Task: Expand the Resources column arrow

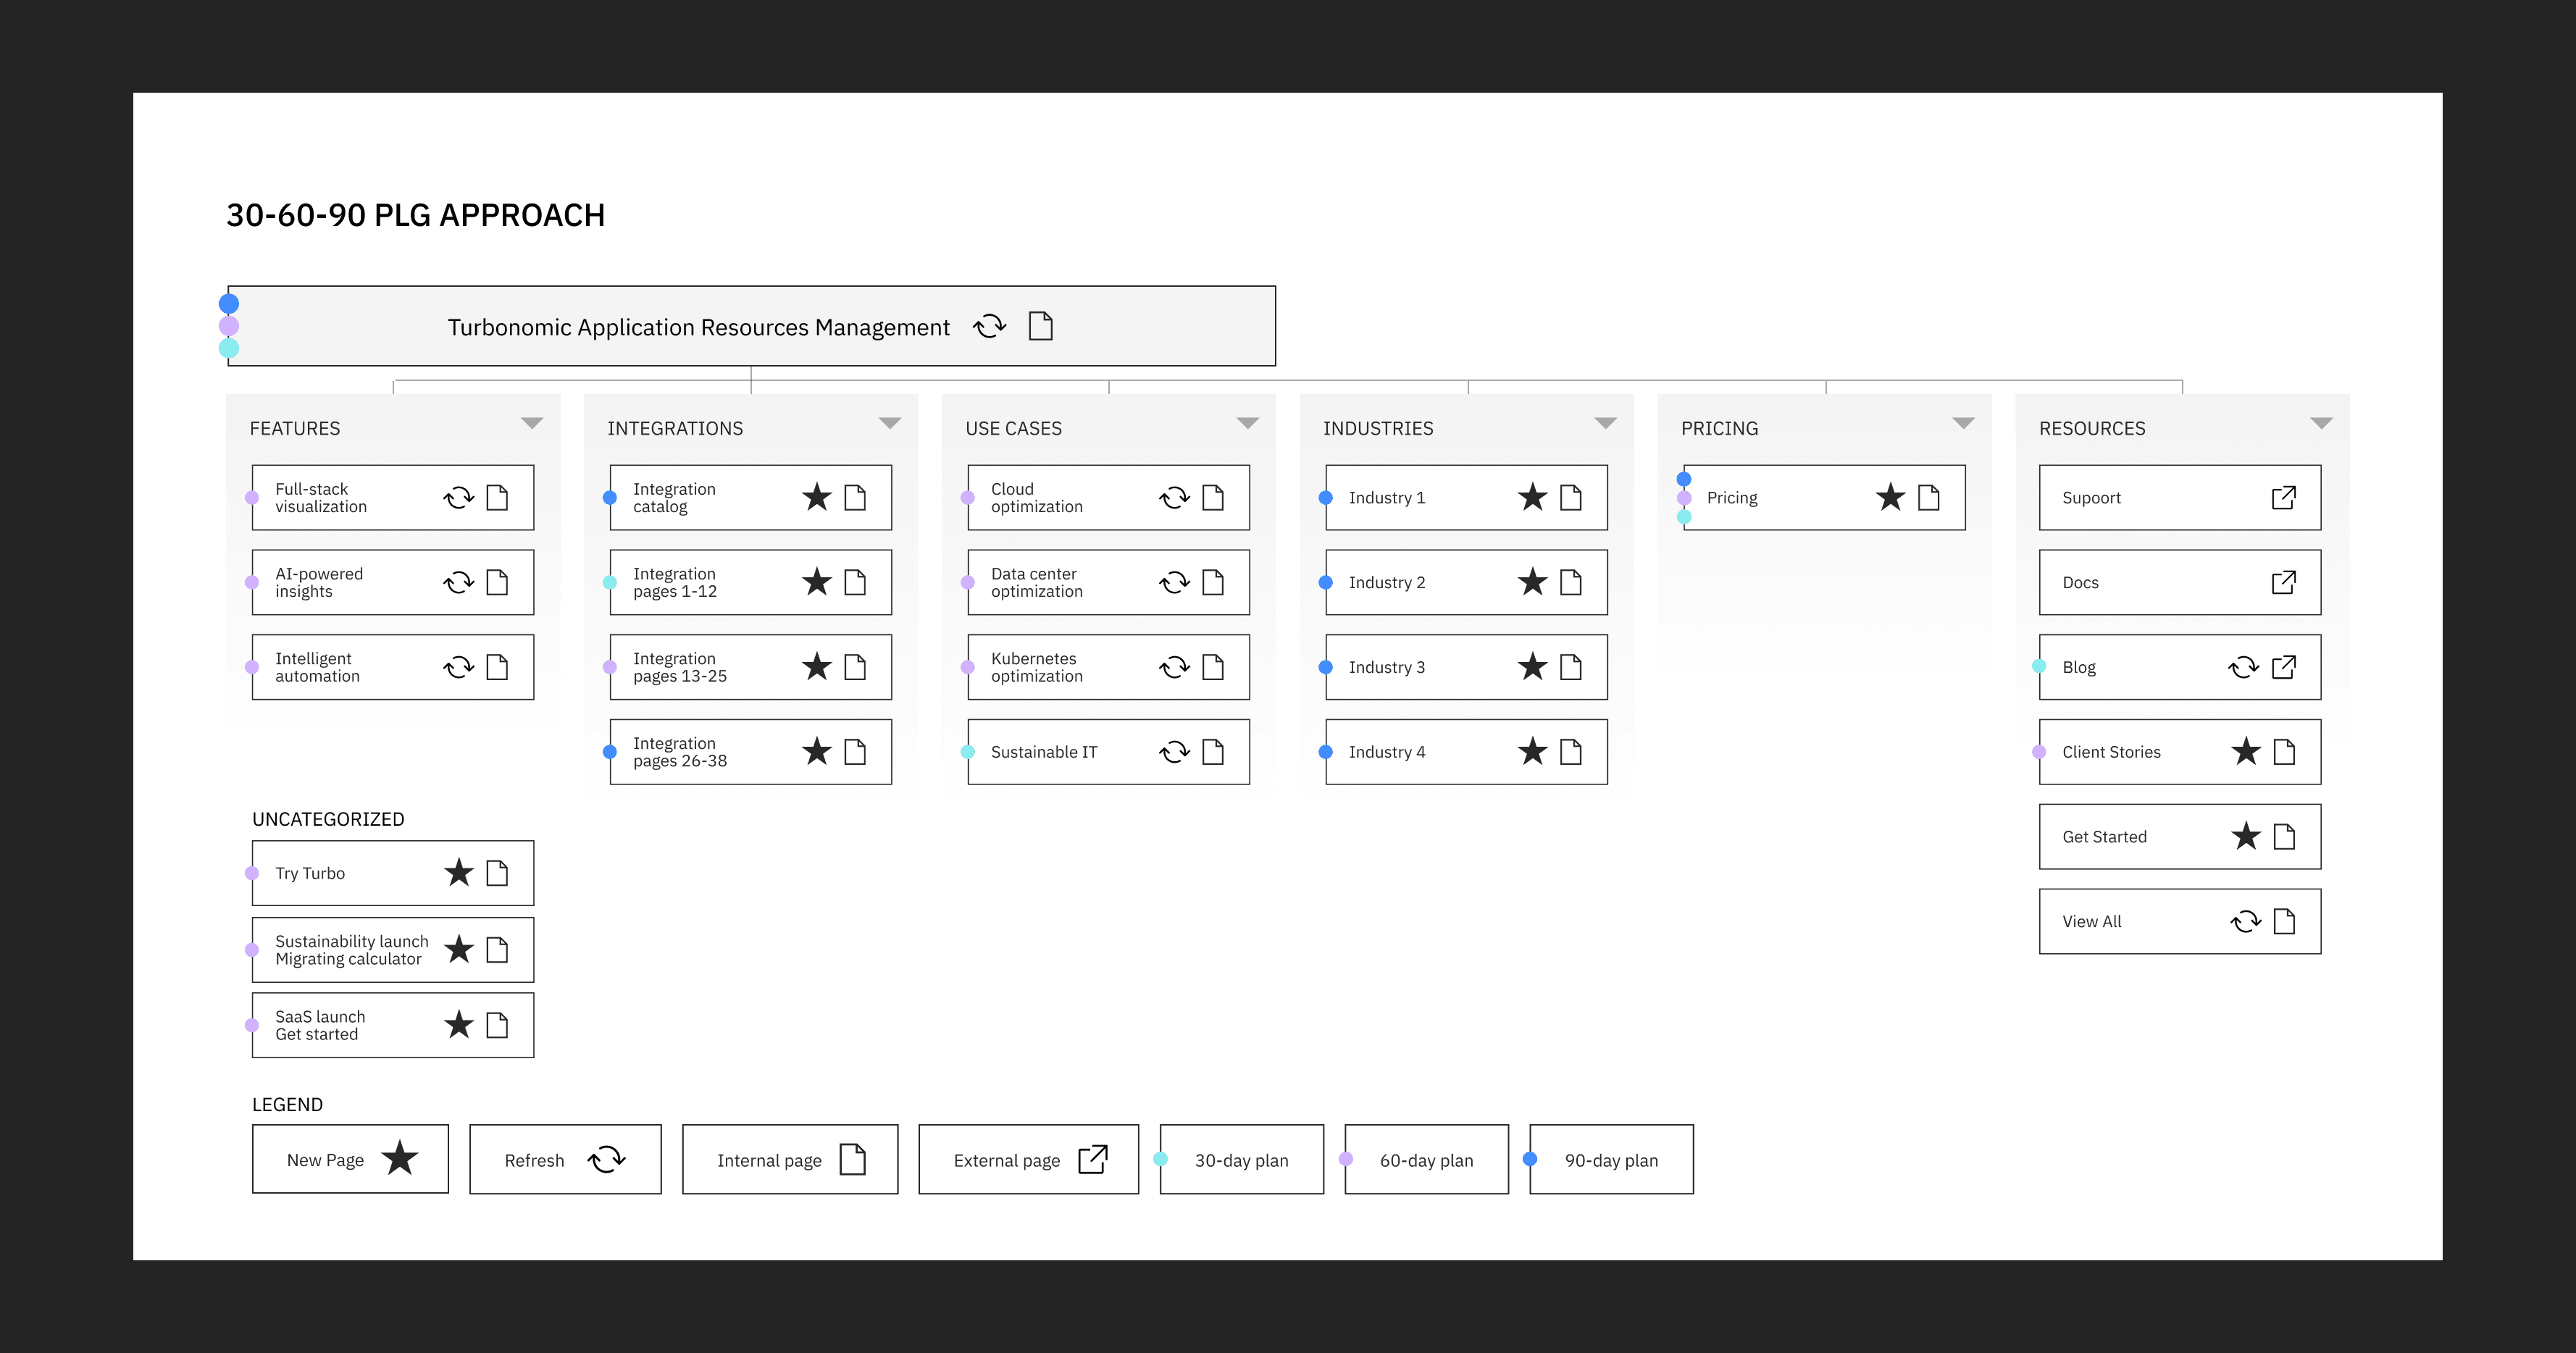Action: [2321, 424]
